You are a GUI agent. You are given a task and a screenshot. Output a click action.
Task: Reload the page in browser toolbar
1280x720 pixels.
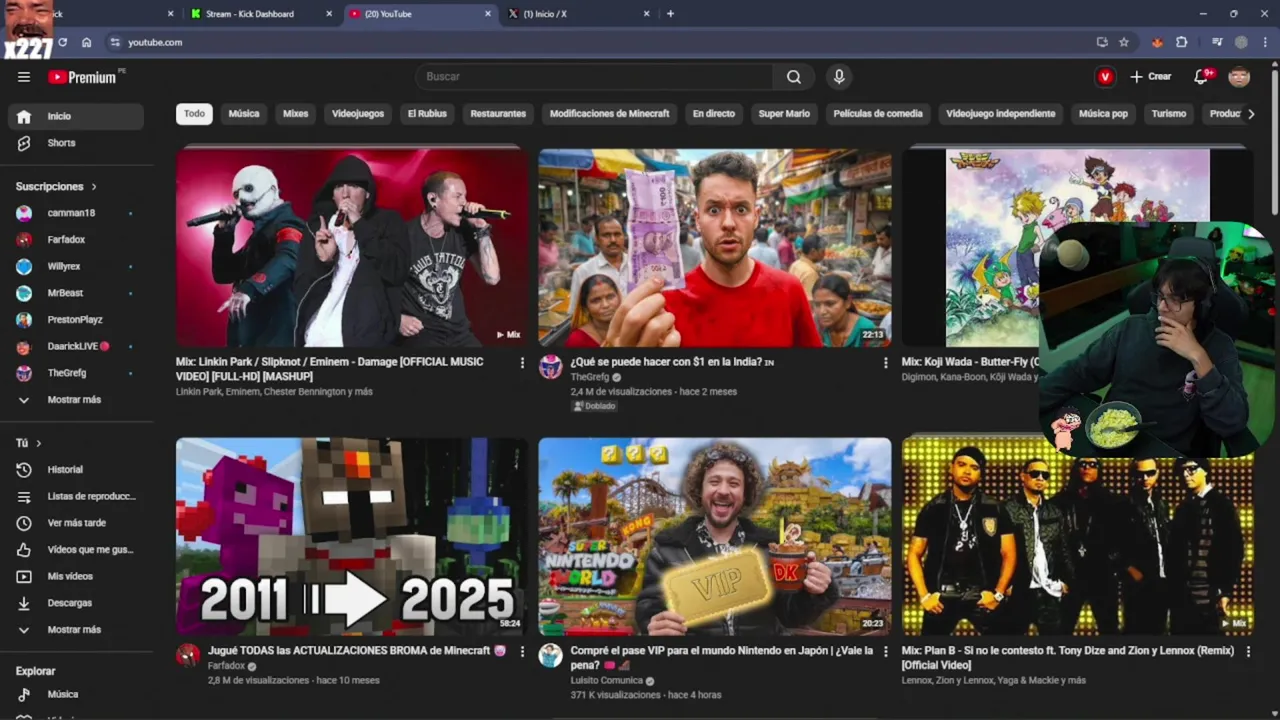pos(62,42)
